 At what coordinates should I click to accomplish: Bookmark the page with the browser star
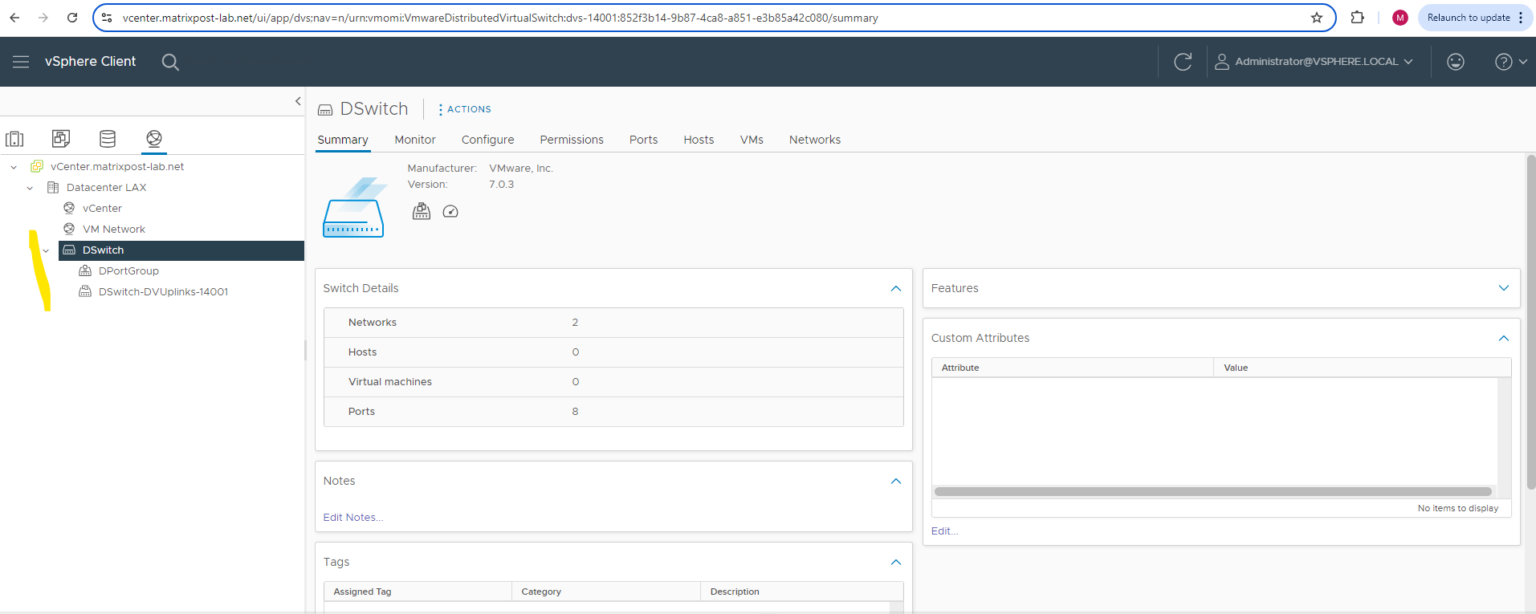point(1317,17)
